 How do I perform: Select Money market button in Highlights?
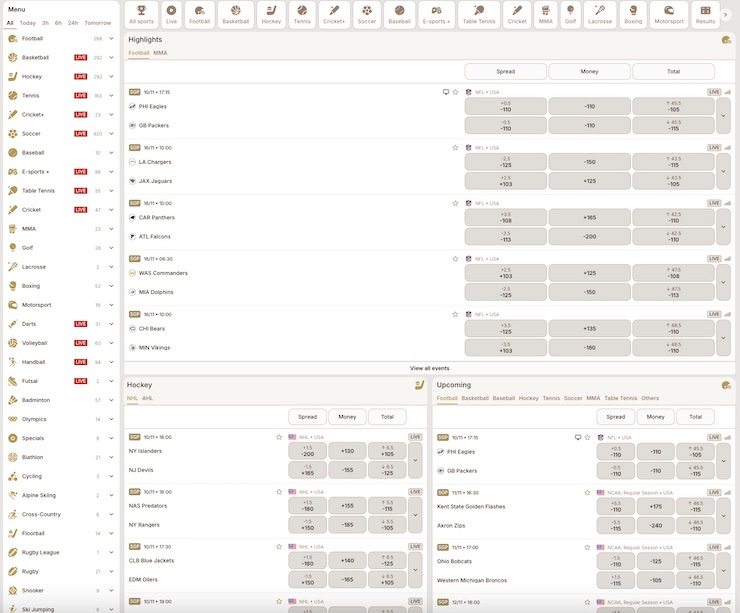point(589,71)
